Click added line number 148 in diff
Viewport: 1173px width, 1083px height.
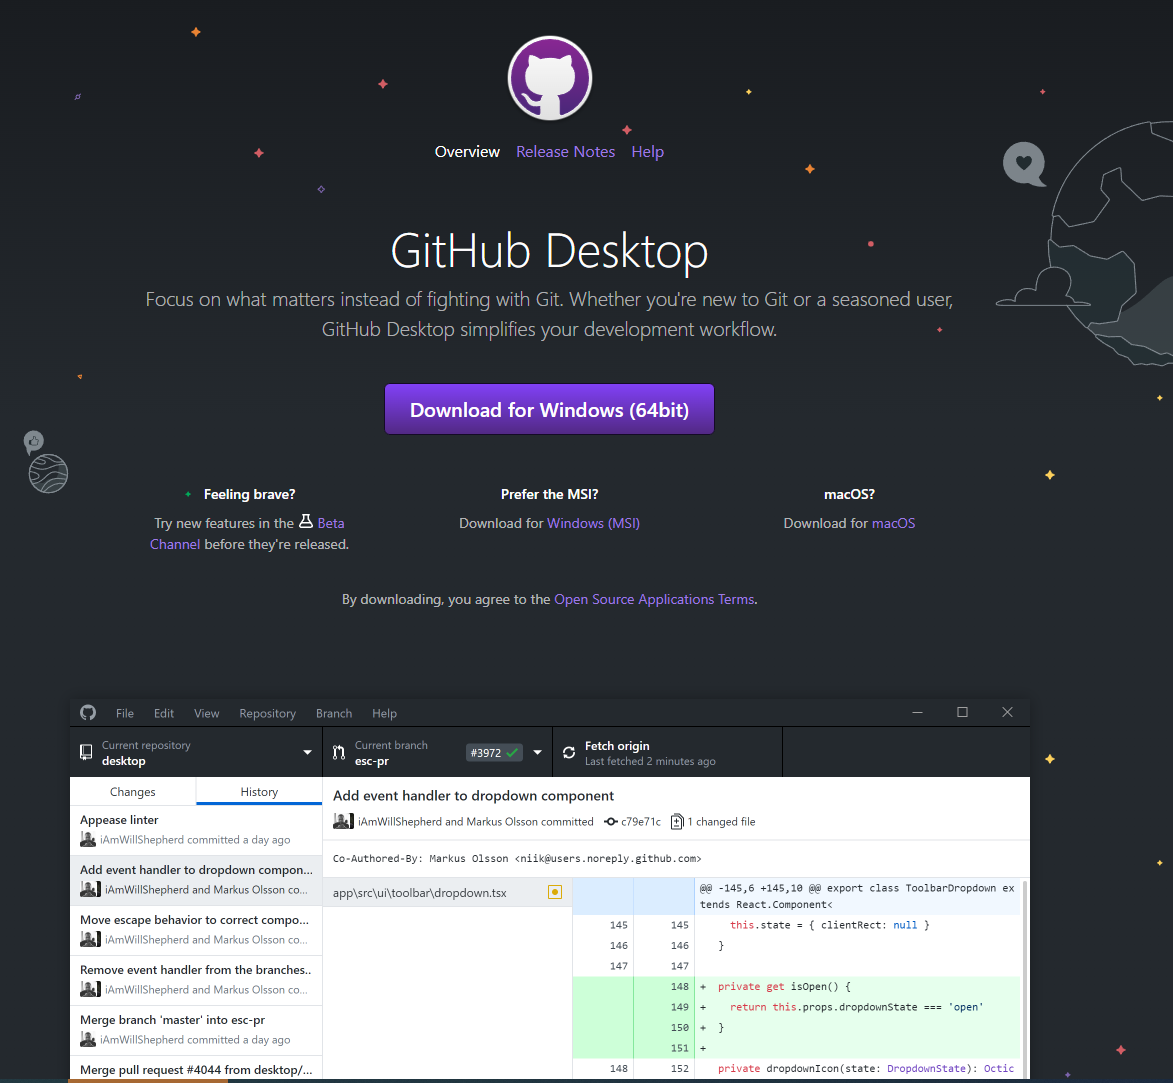click(679, 987)
